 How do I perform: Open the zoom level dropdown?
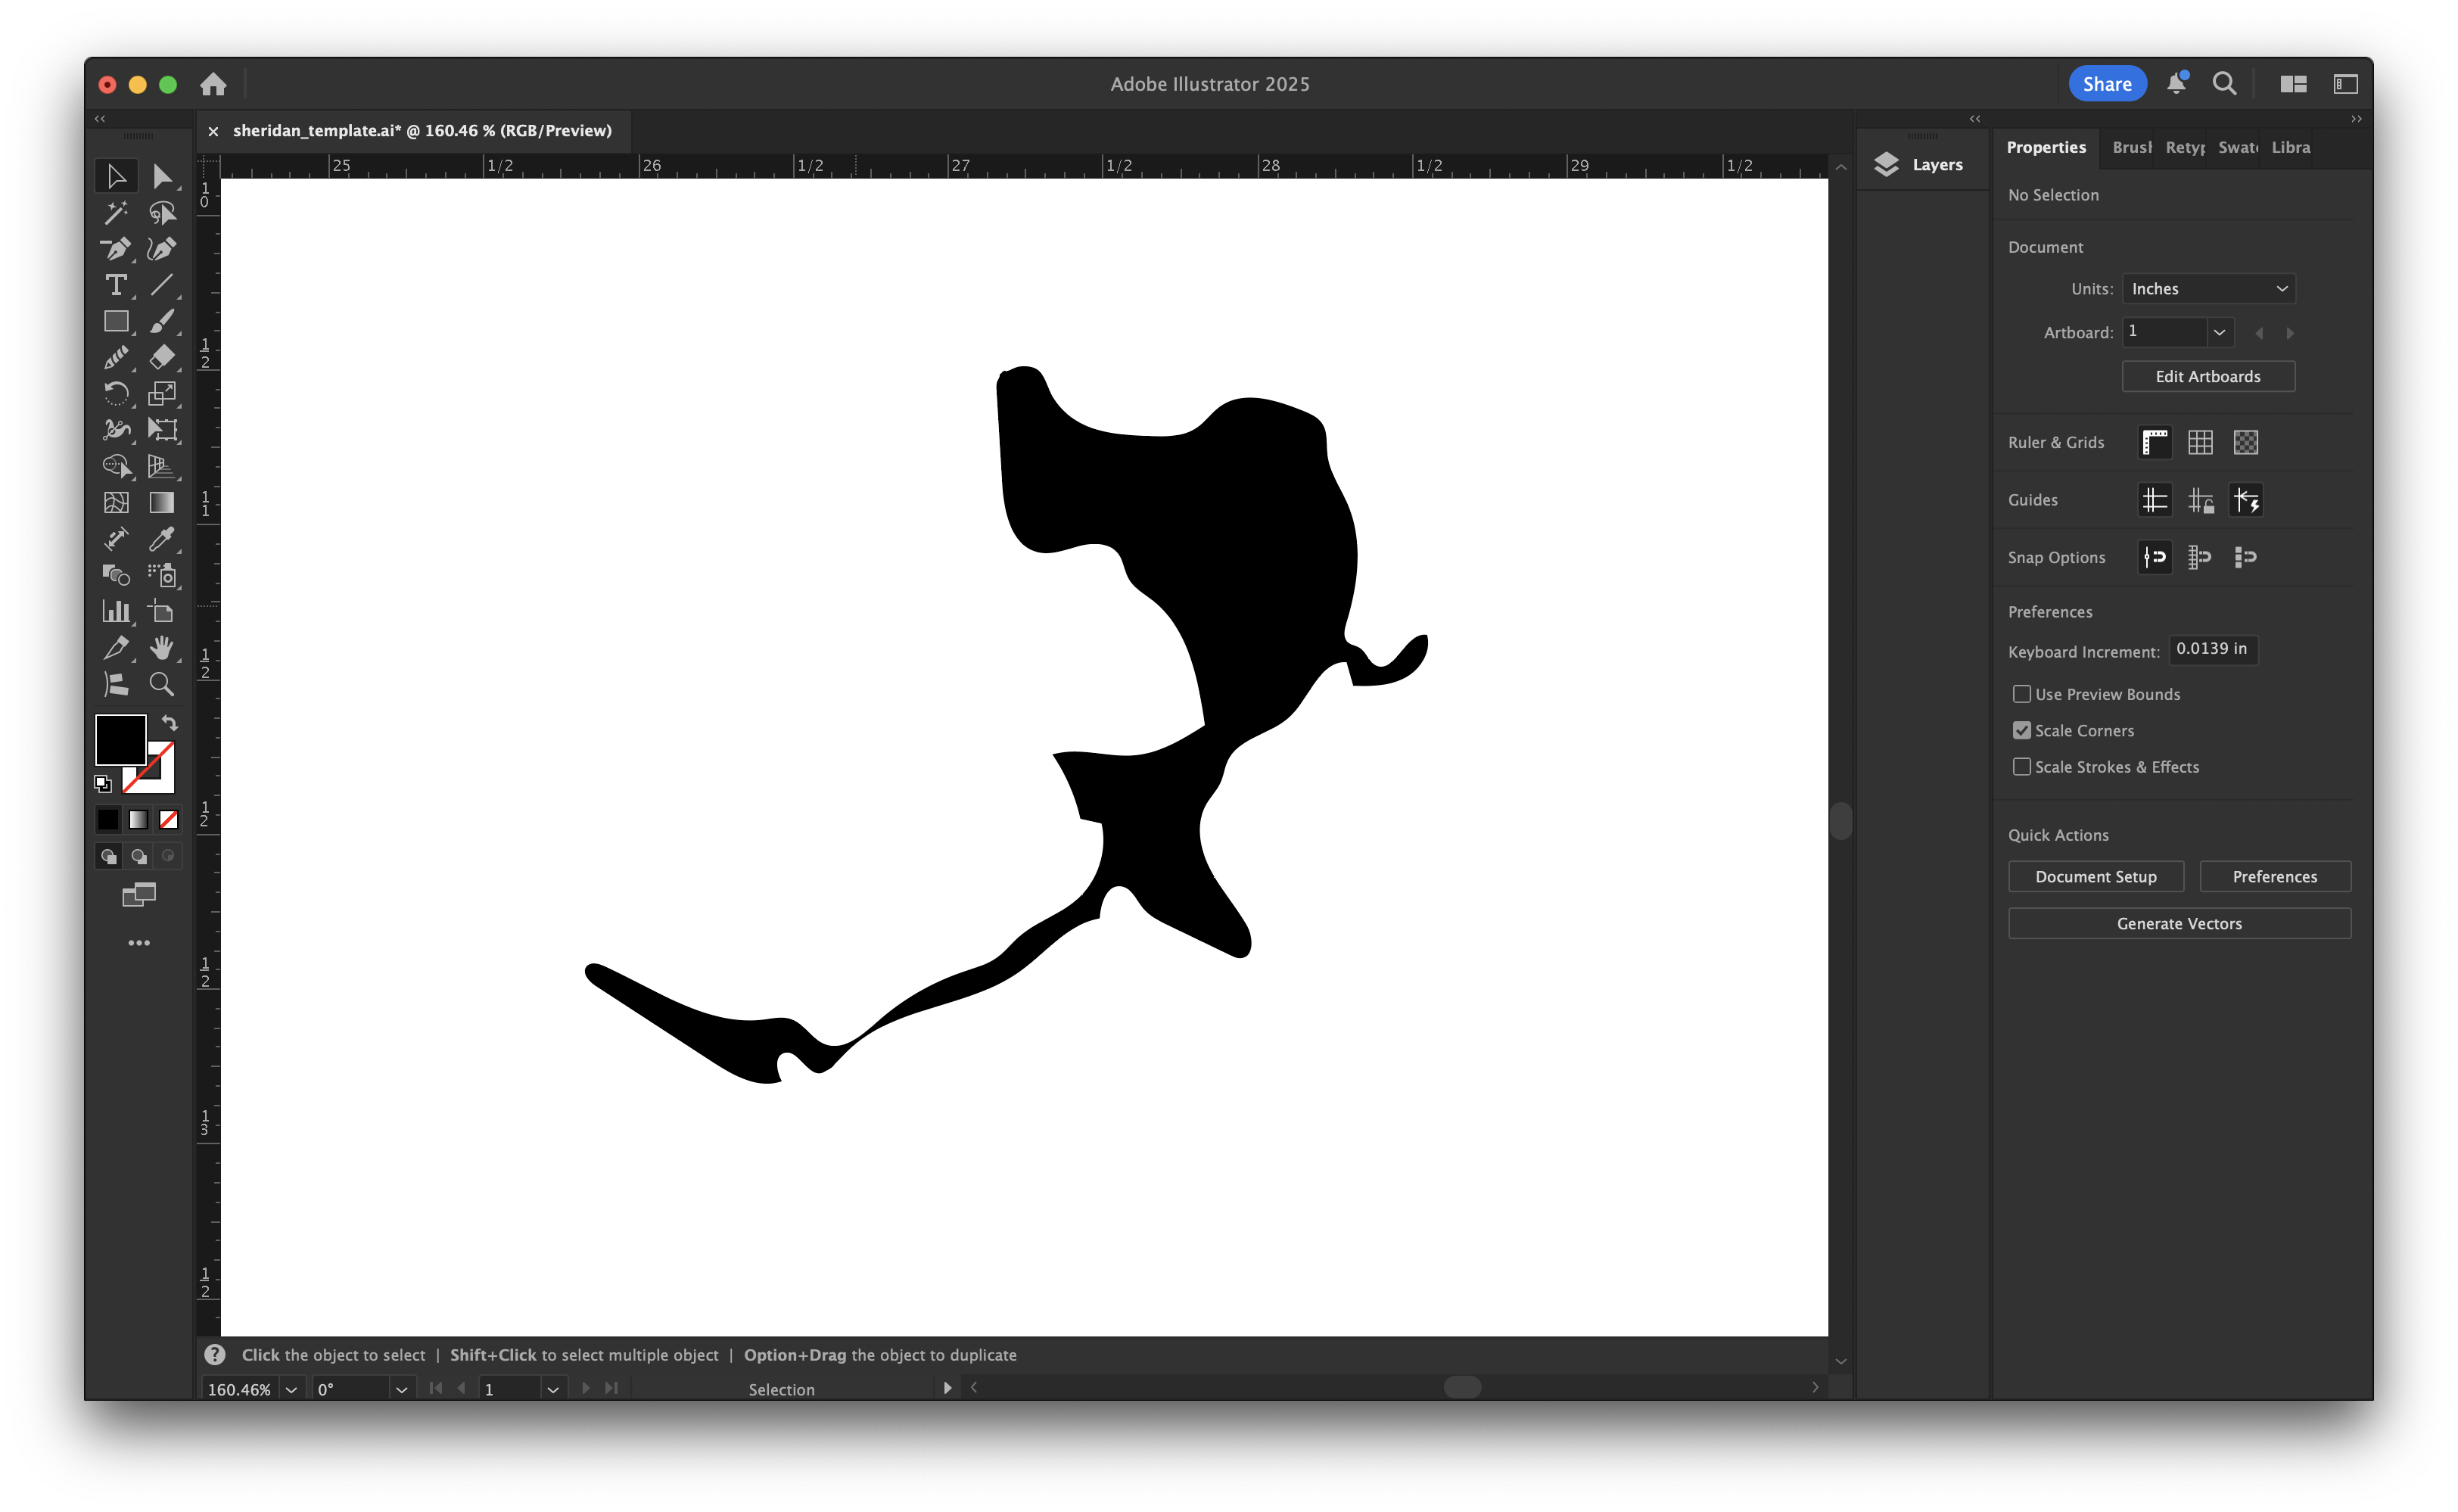click(290, 1389)
